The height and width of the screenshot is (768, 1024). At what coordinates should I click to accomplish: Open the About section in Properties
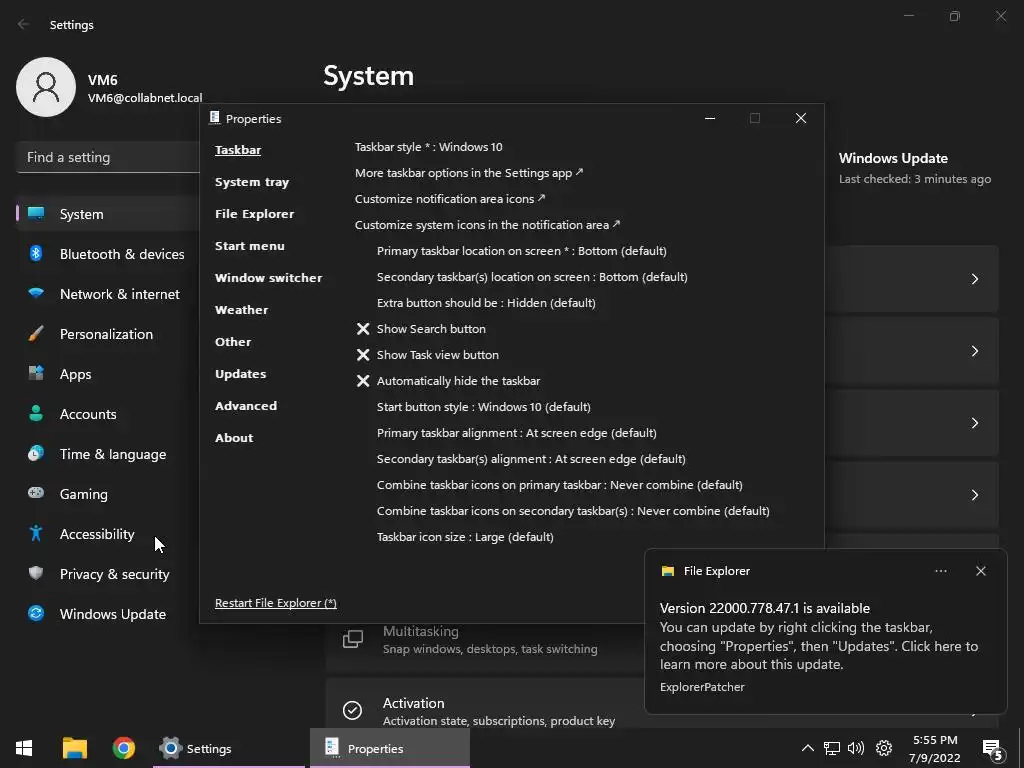click(234, 438)
